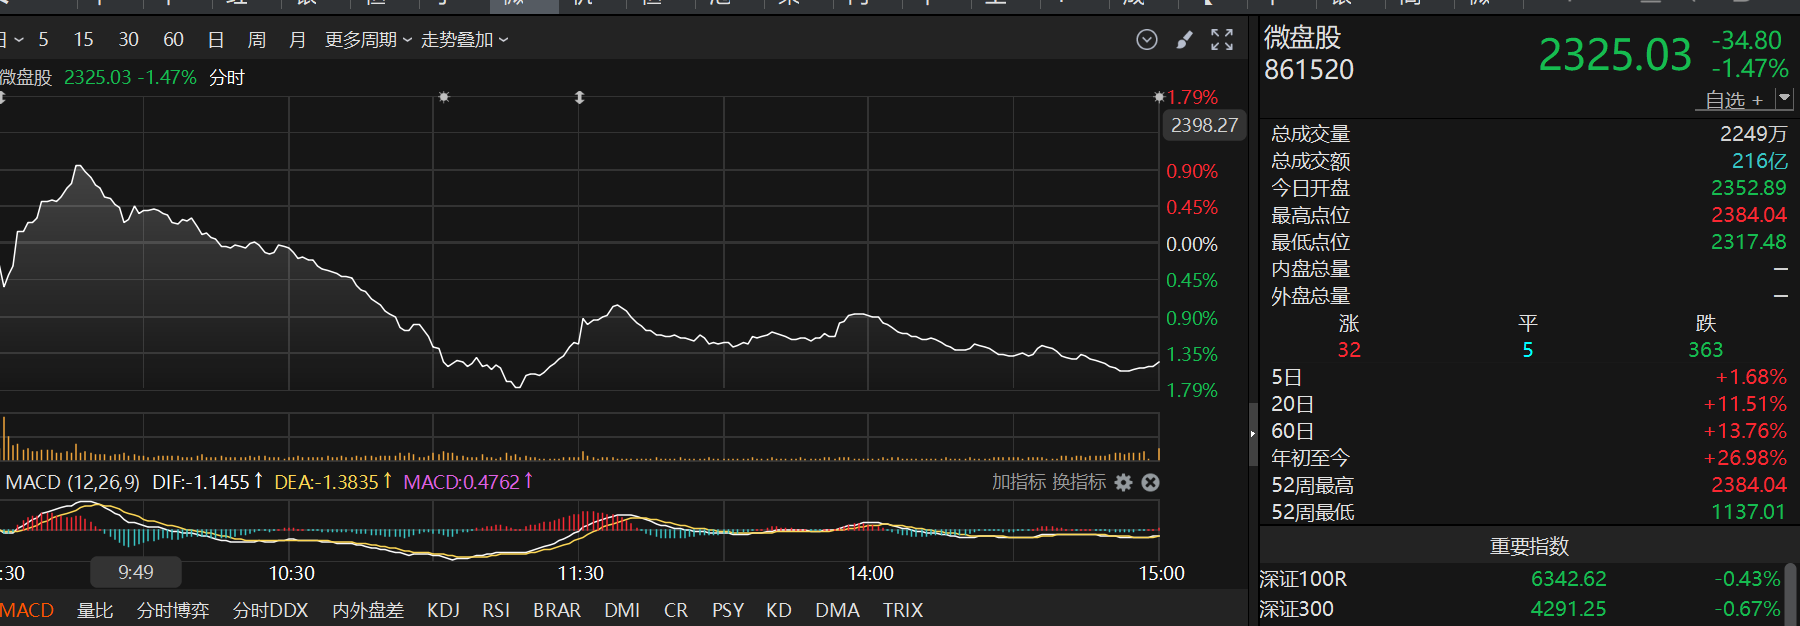The width and height of the screenshot is (1800, 626).
Task: Click the 9:49 time marker on axis
Action: tap(136, 573)
